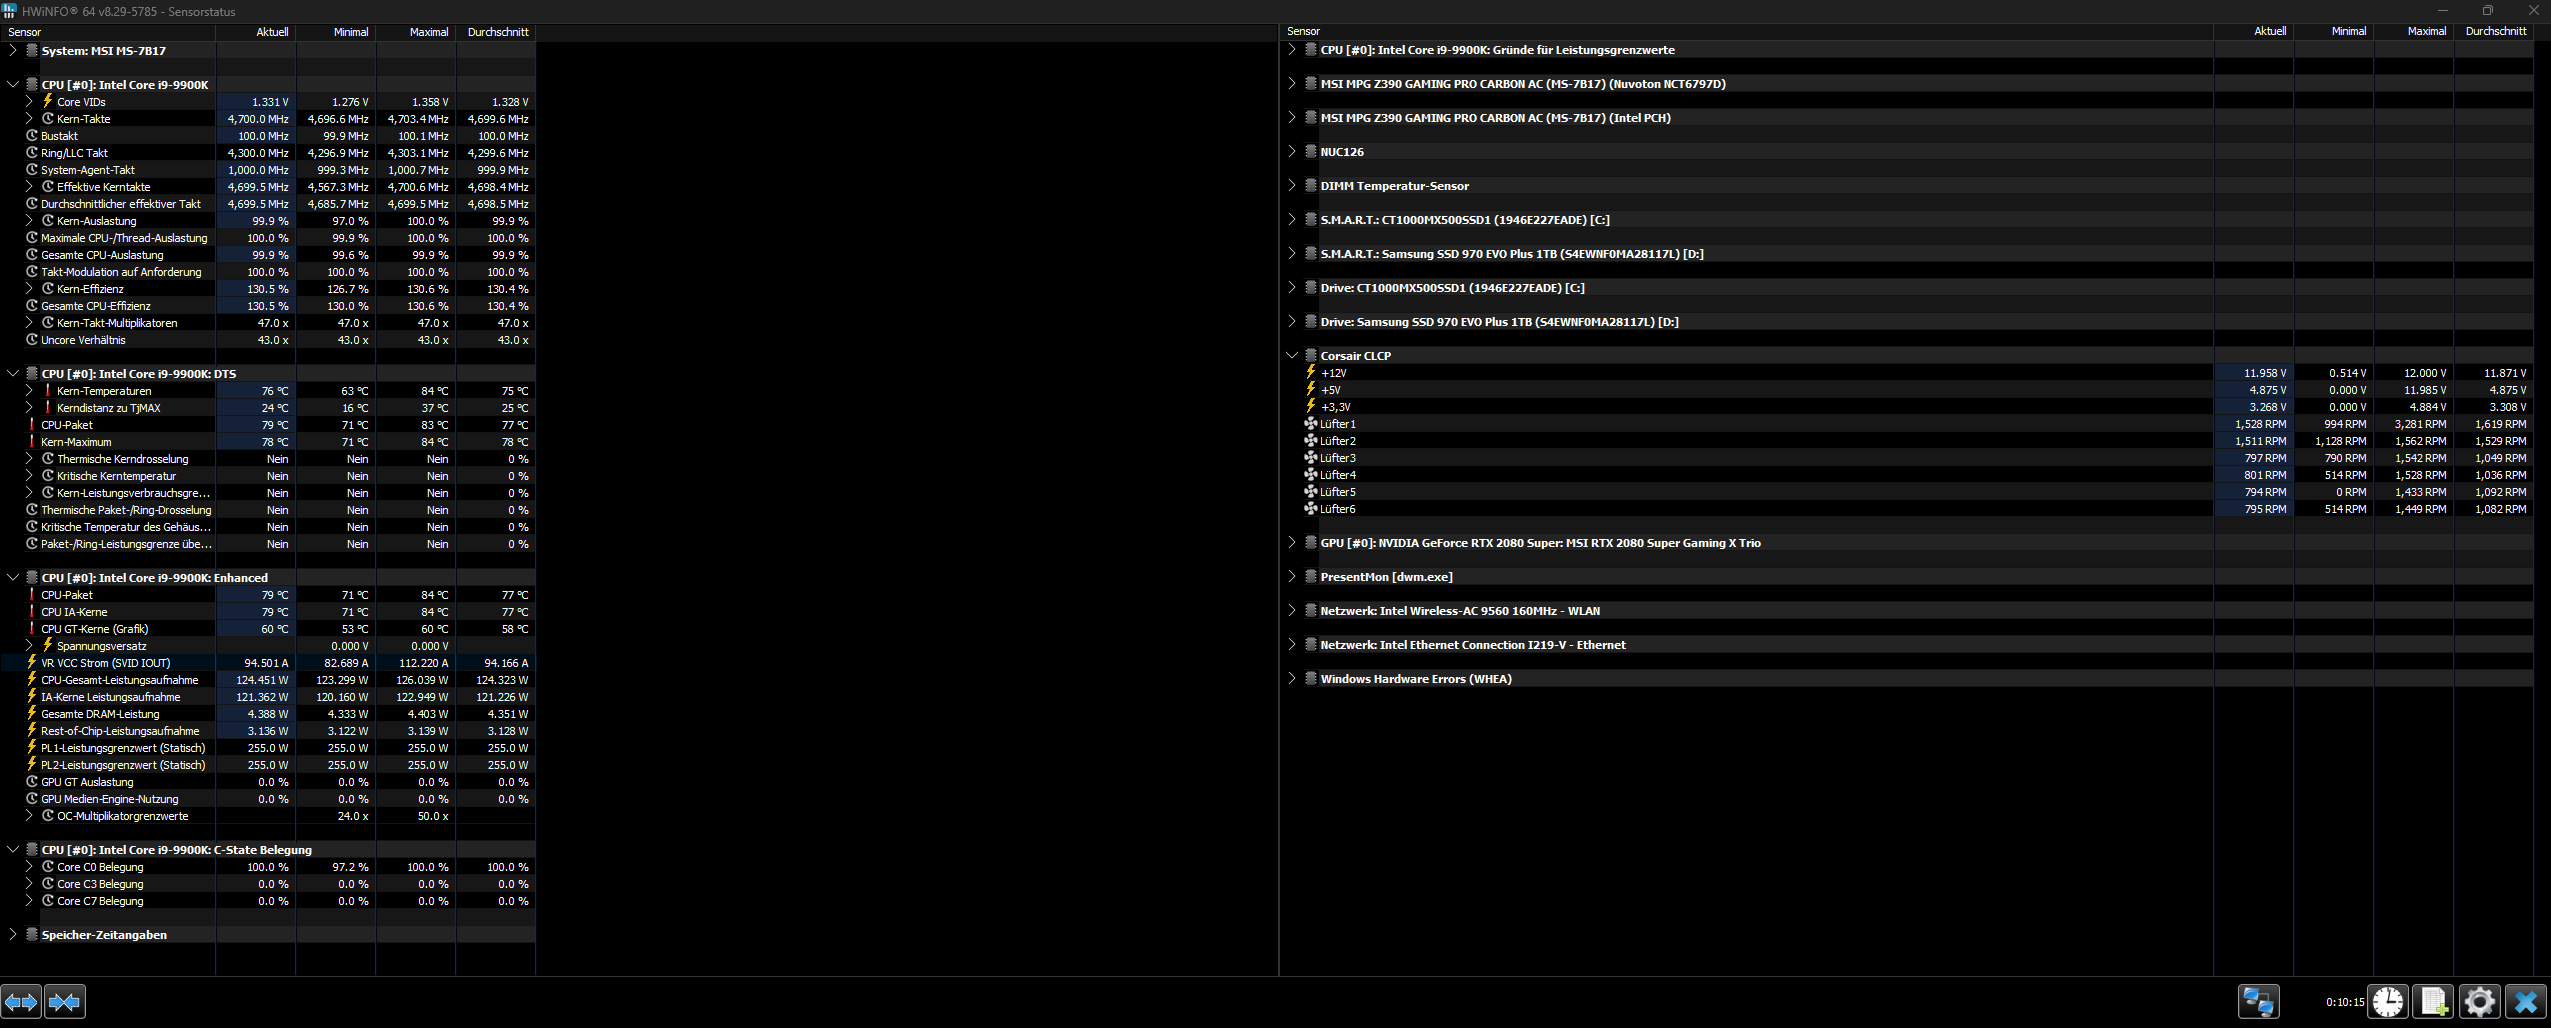Collapse the Corsair CLCP group
2551x1028 pixels.
point(1292,355)
